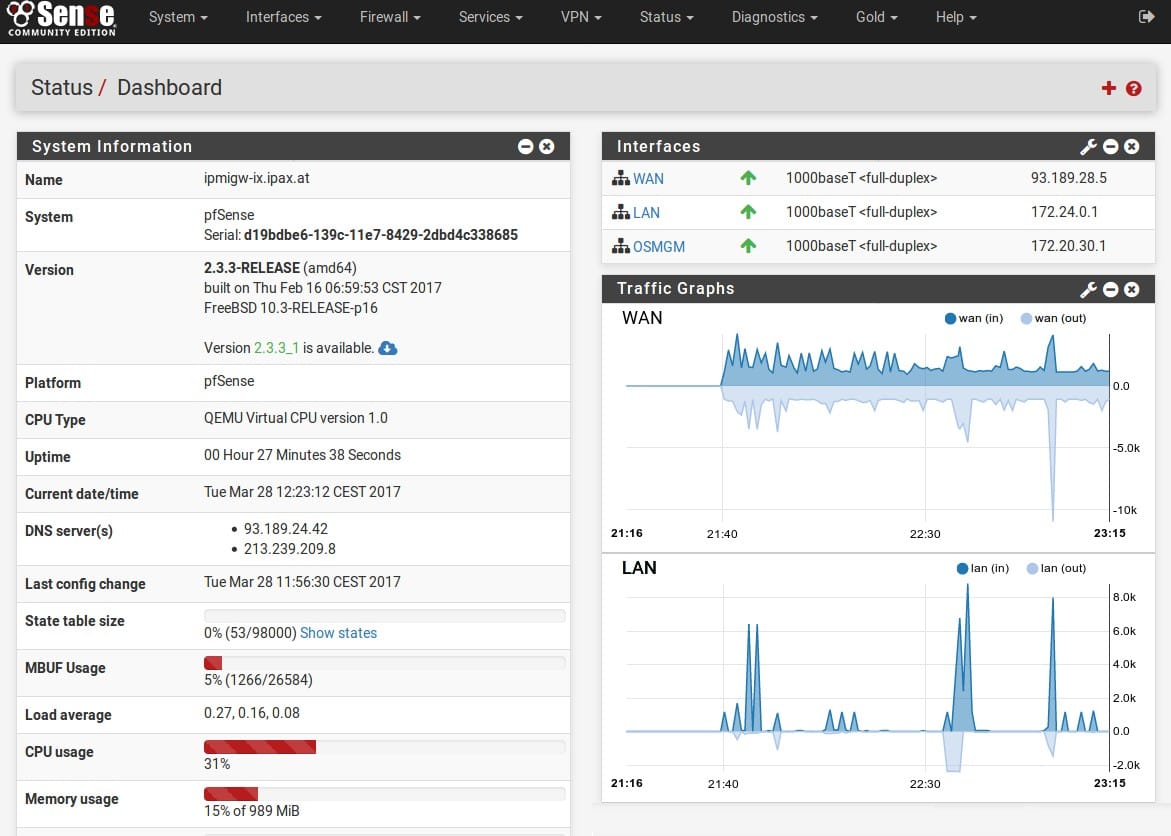
Task: Click the WAN network interface icon
Action: click(x=621, y=179)
